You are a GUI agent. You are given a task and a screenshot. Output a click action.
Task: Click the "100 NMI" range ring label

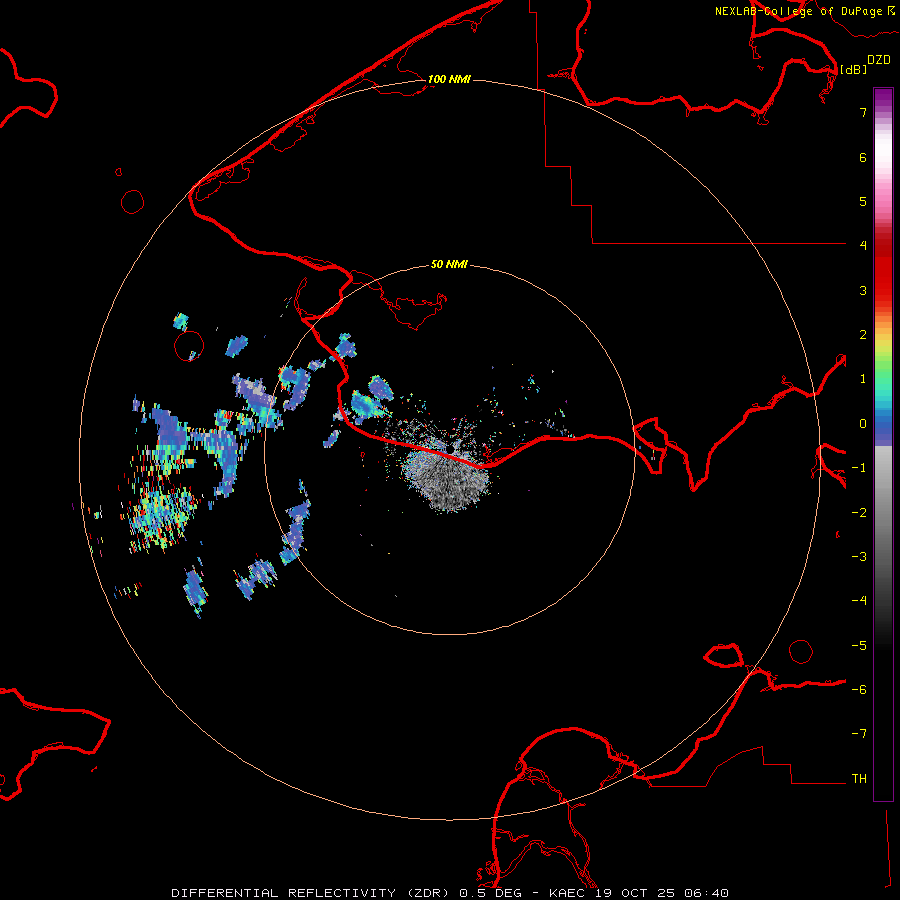pos(449,79)
